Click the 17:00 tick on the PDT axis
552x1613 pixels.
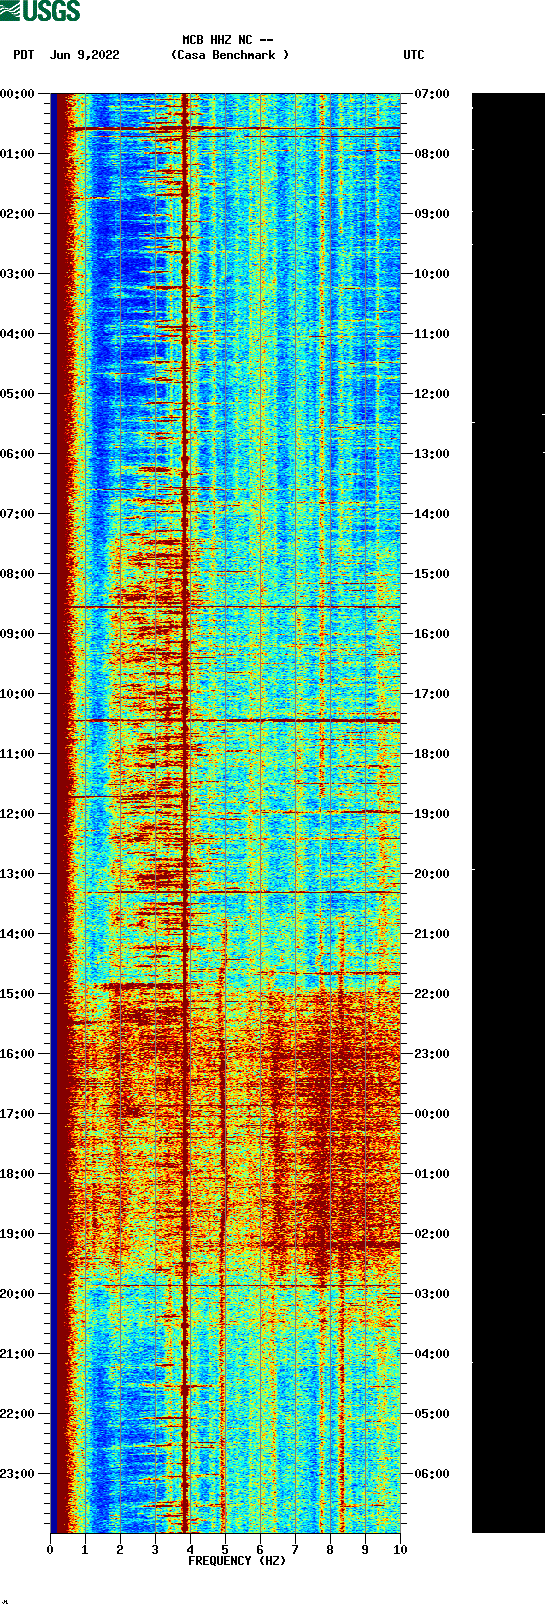point(18,1113)
